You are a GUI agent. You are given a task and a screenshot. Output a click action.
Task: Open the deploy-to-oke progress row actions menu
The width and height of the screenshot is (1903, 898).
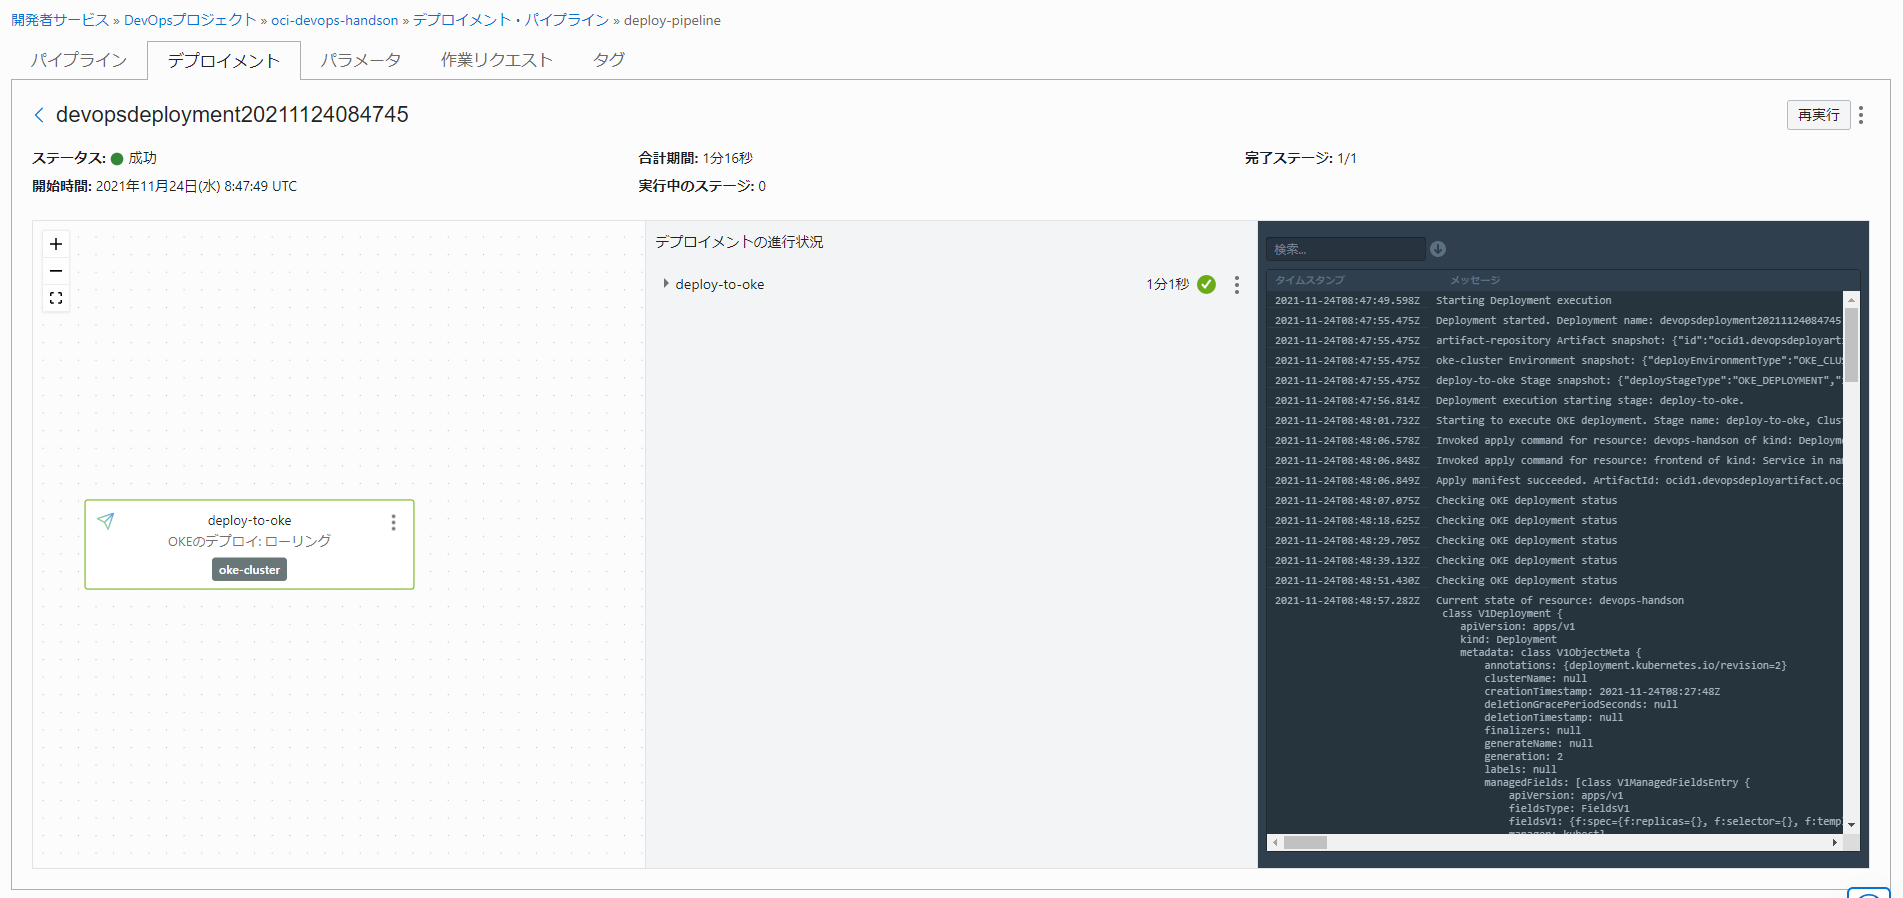(1237, 285)
